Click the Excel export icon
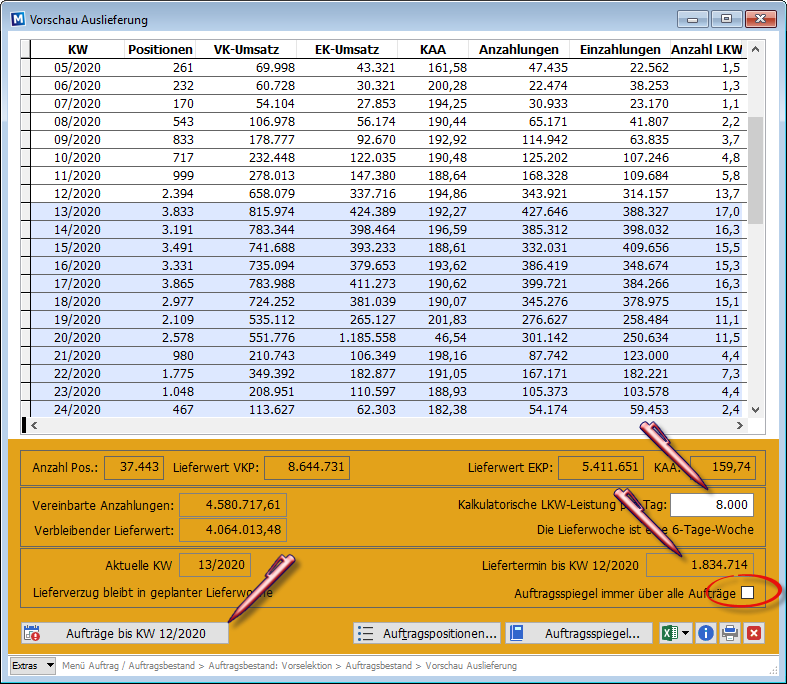This screenshot has height=684, width=787. pyautogui.click(x=670, y=633)
